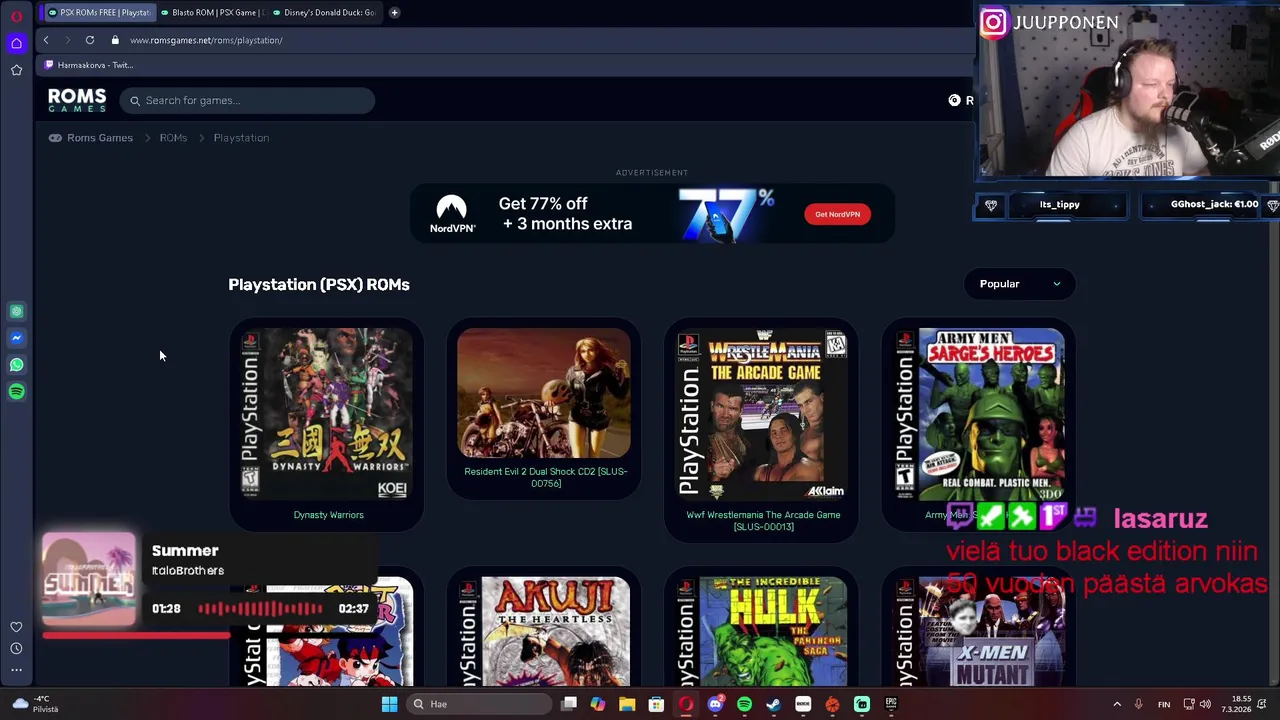Open the Harmaakorva Twitch bookmark
The image size is (1280, 720).
[89, 65]
